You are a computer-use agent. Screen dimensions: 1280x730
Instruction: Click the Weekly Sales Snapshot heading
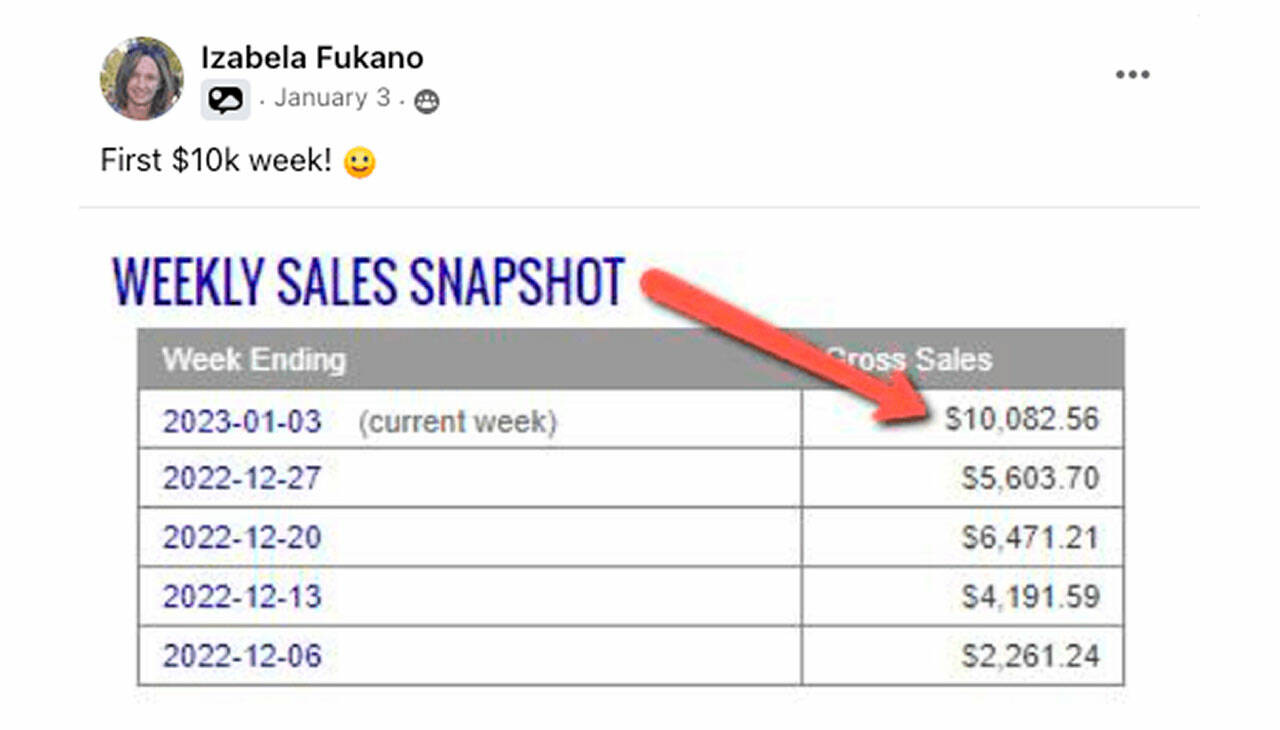click(x=368, y=282)
